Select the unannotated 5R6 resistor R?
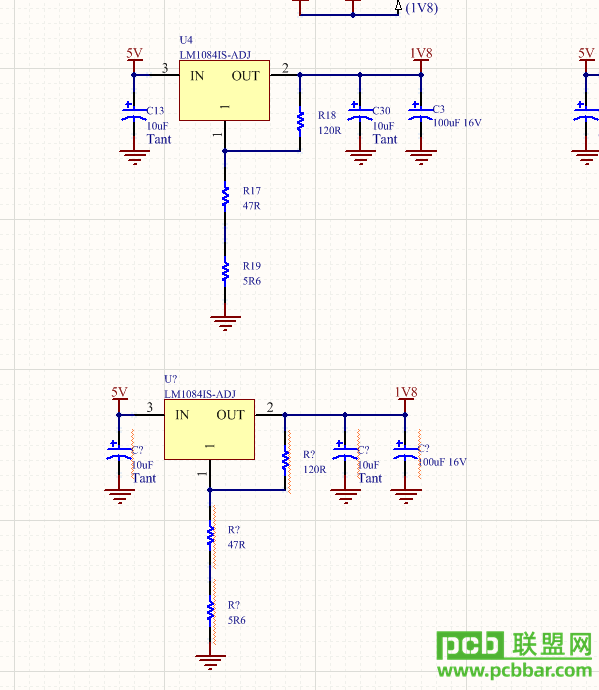This screenshot has width=599, height=690. 210,611
